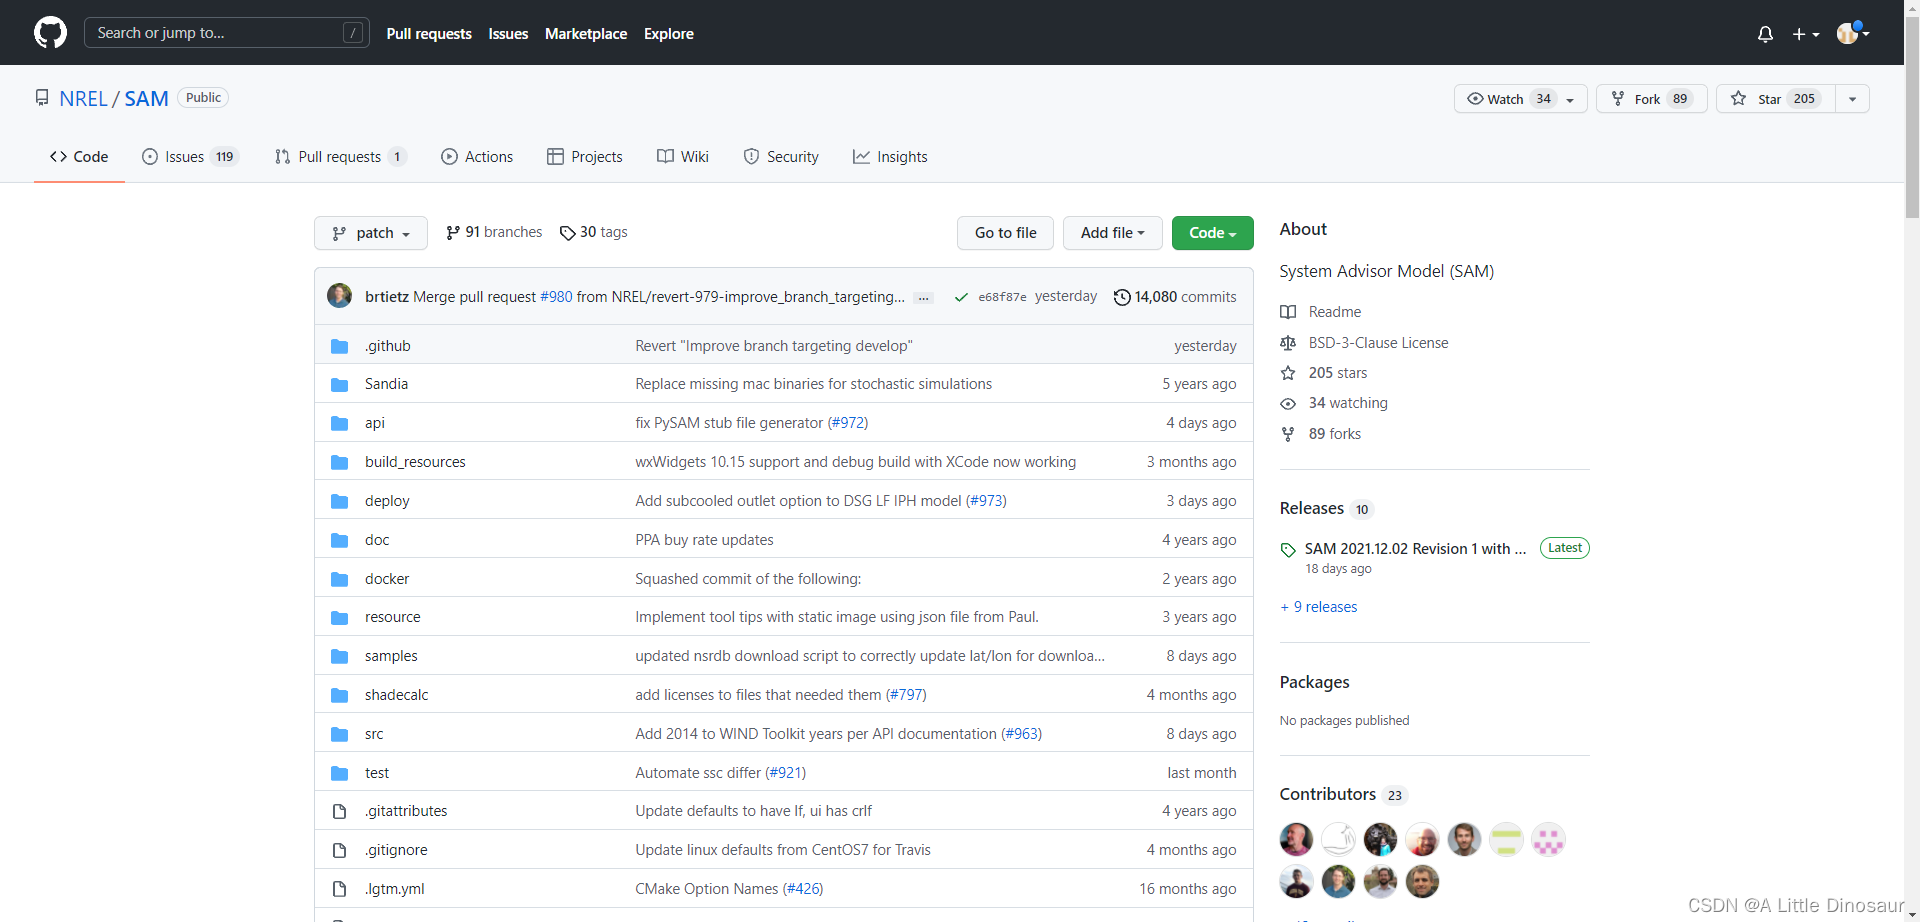1920x922 pixels.
Task: Open the Add file dropdown
Action: click(1112, 233)
